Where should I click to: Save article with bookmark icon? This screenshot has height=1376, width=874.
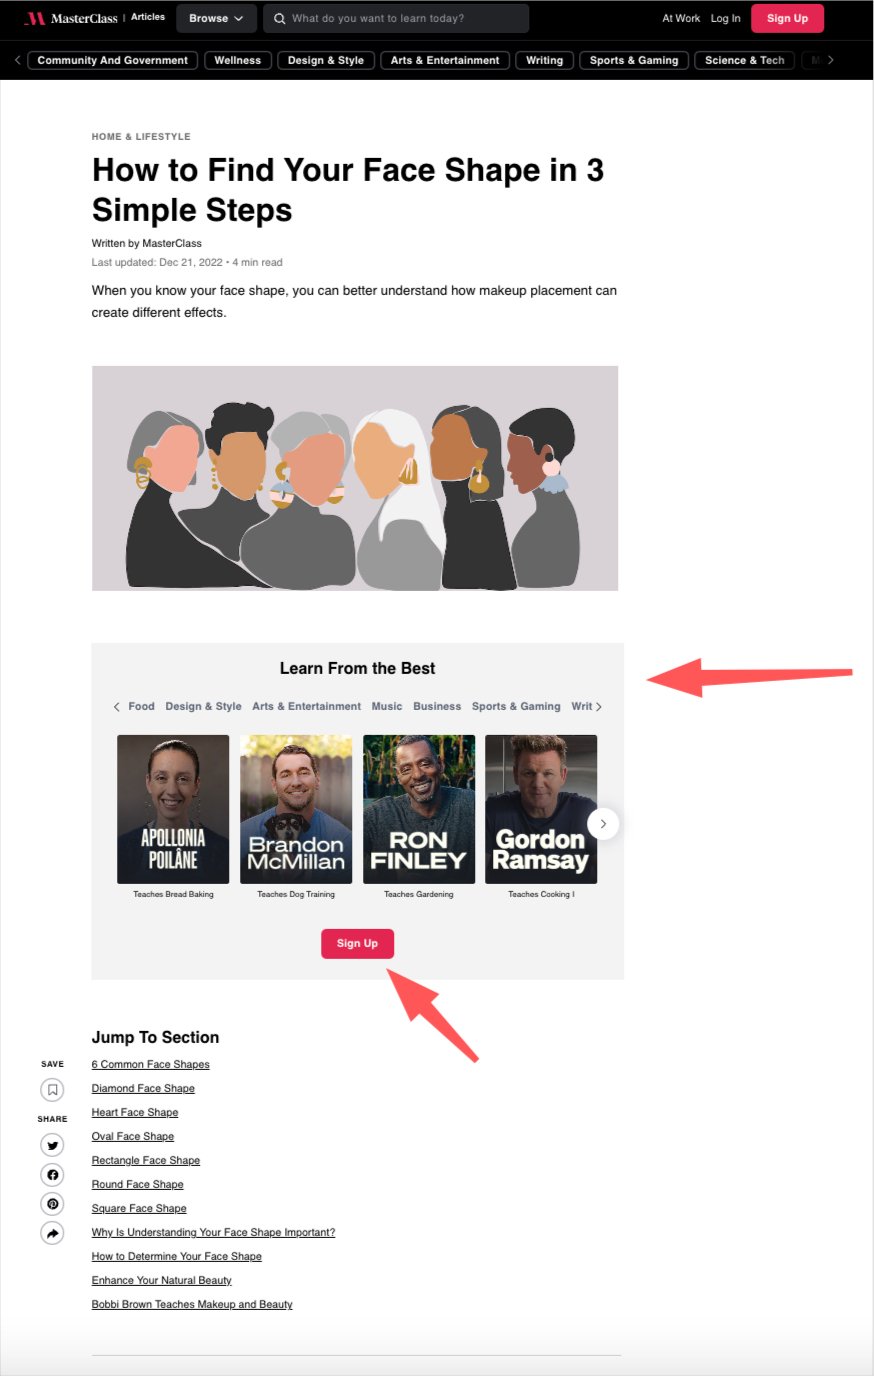tap(52, 1089)
